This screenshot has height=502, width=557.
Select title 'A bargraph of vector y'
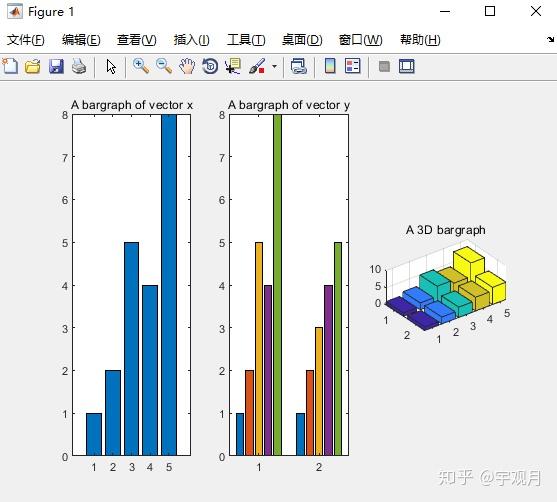pos(289,105)
